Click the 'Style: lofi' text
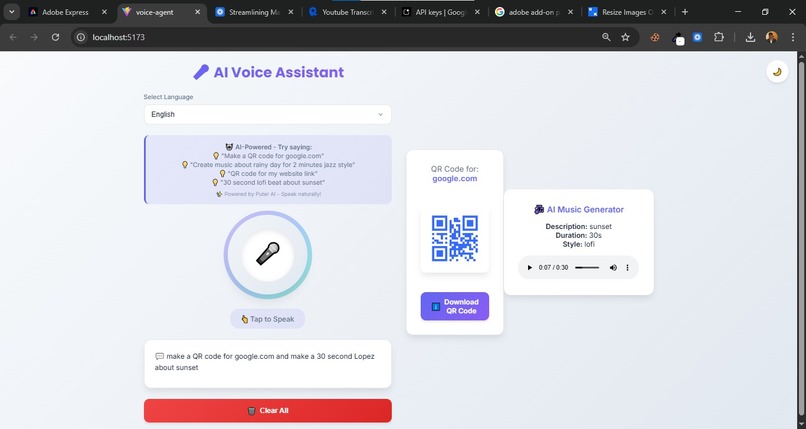The width and height of the screenshot is (806, 429). pos(579,244)
